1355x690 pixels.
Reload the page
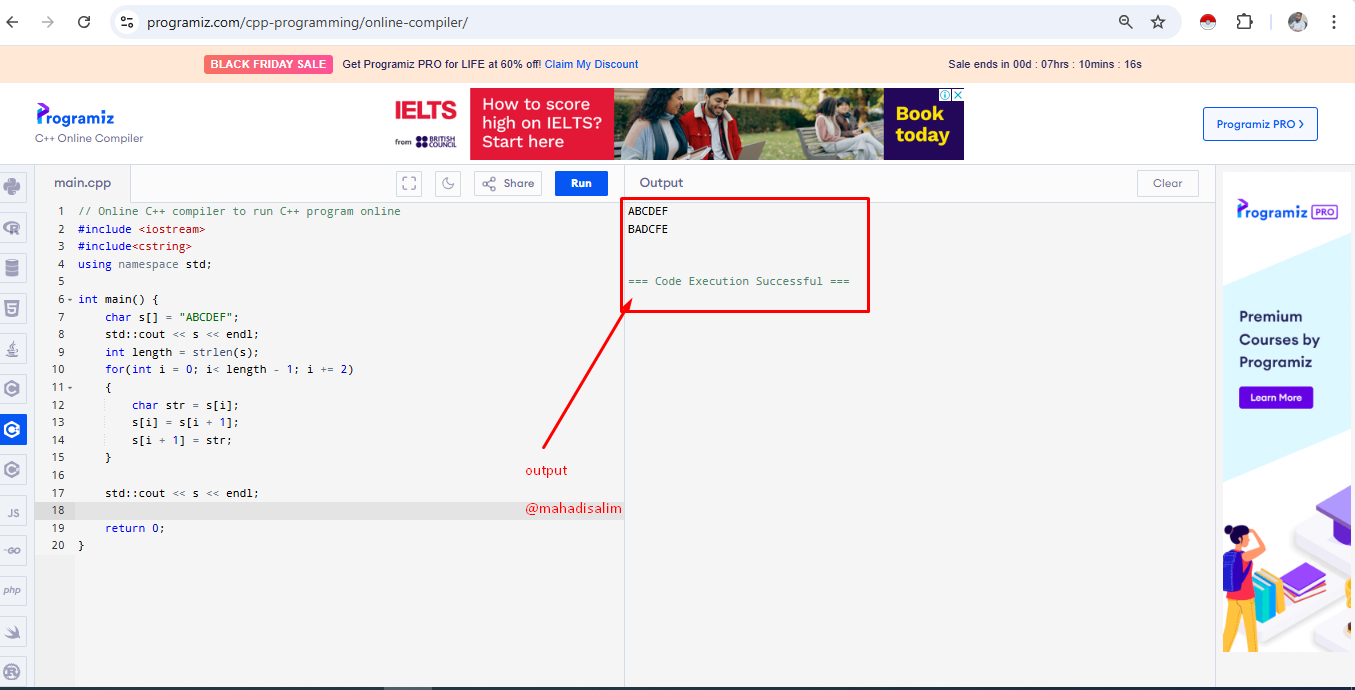pyautogui.click(x=84, y=22)
